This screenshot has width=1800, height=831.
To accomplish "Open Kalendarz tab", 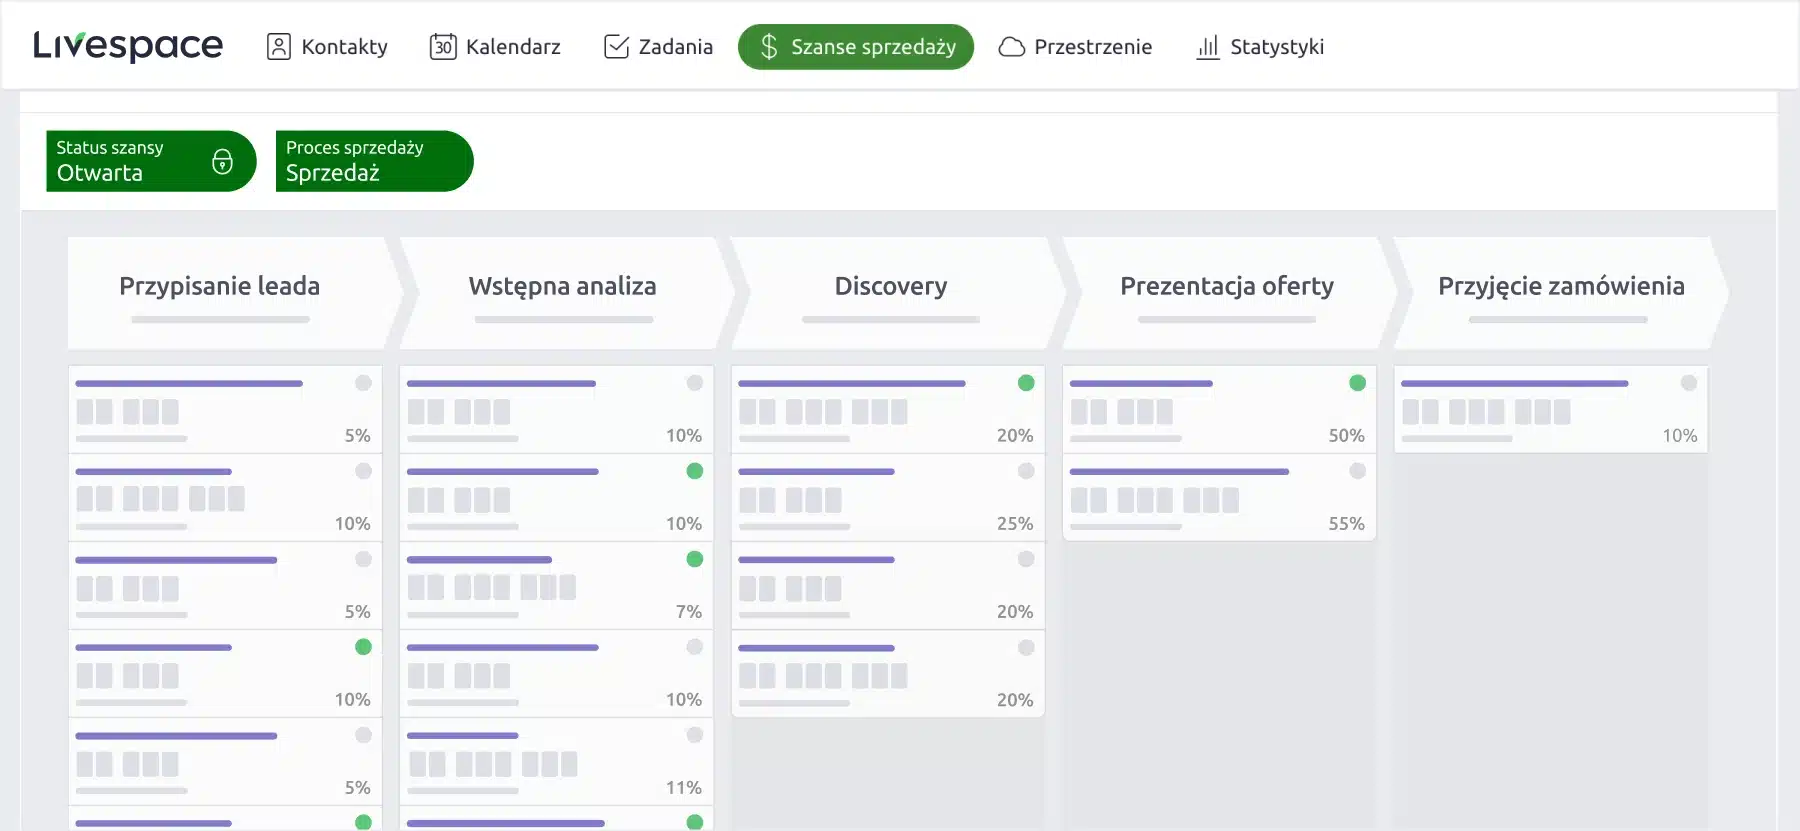I will [x=495, y=47].
